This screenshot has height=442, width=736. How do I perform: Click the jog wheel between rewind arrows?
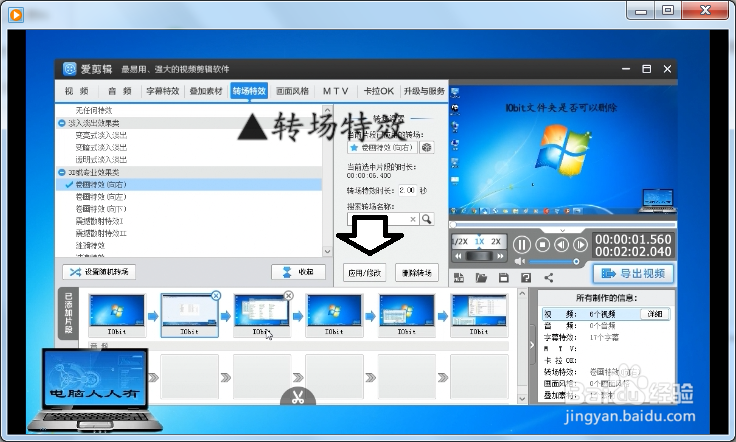point(479,256)
